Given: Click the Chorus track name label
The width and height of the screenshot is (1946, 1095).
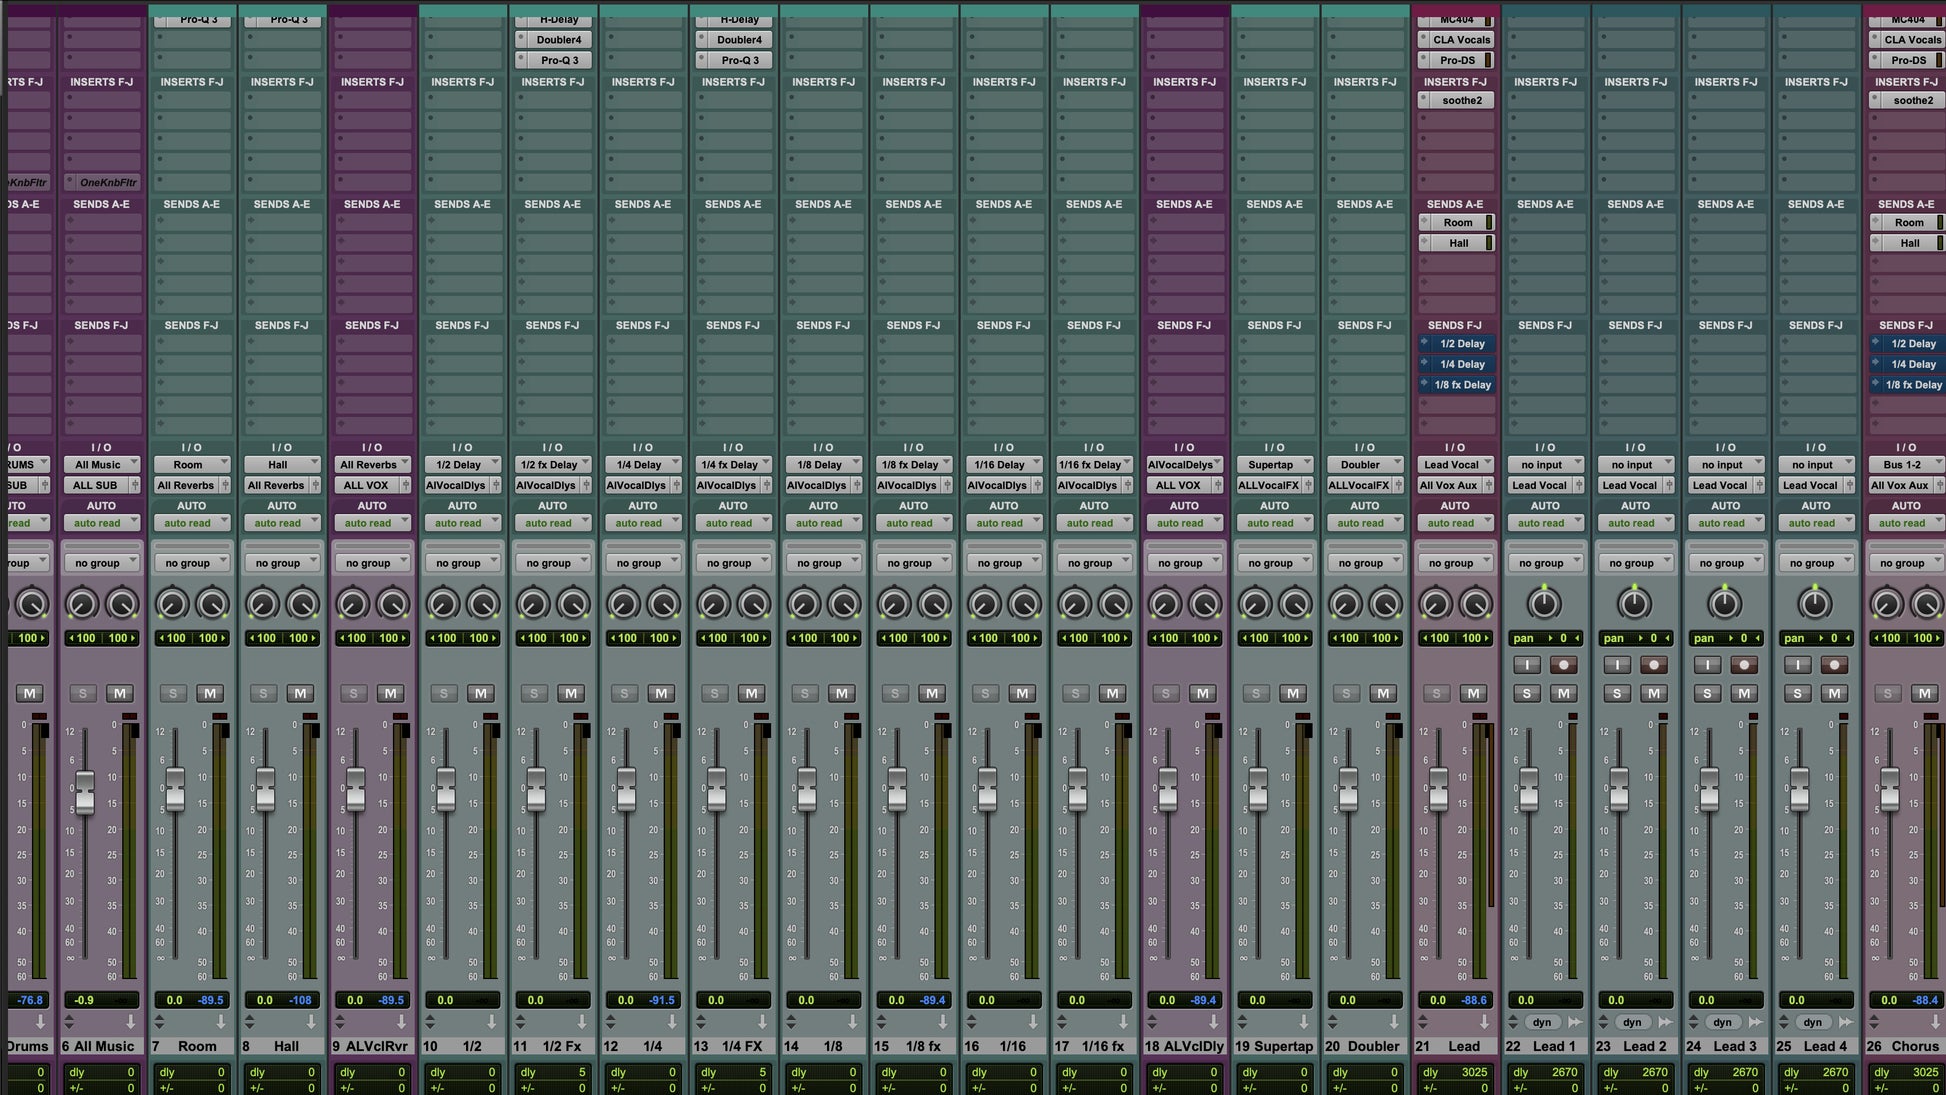Looking at the screenshot, I should tap(1914, 1046).
